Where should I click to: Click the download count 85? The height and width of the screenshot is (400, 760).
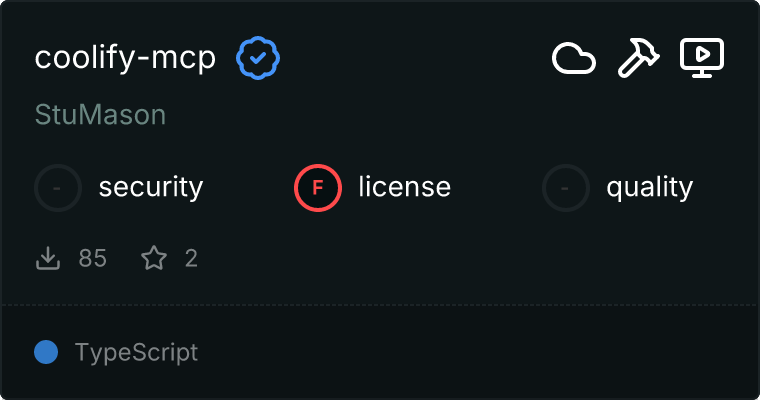coord(92,259)
